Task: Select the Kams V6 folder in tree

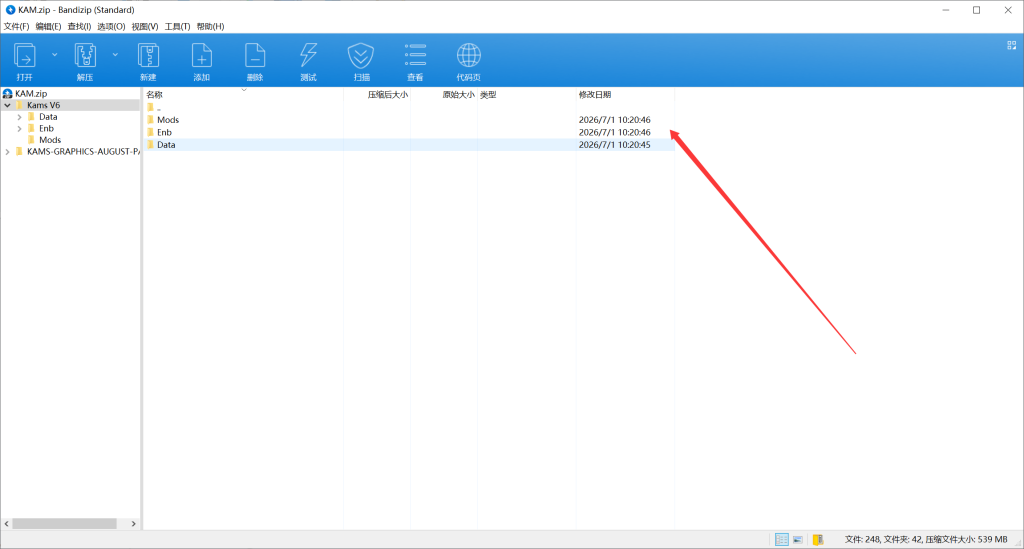Action: point(43,105)
